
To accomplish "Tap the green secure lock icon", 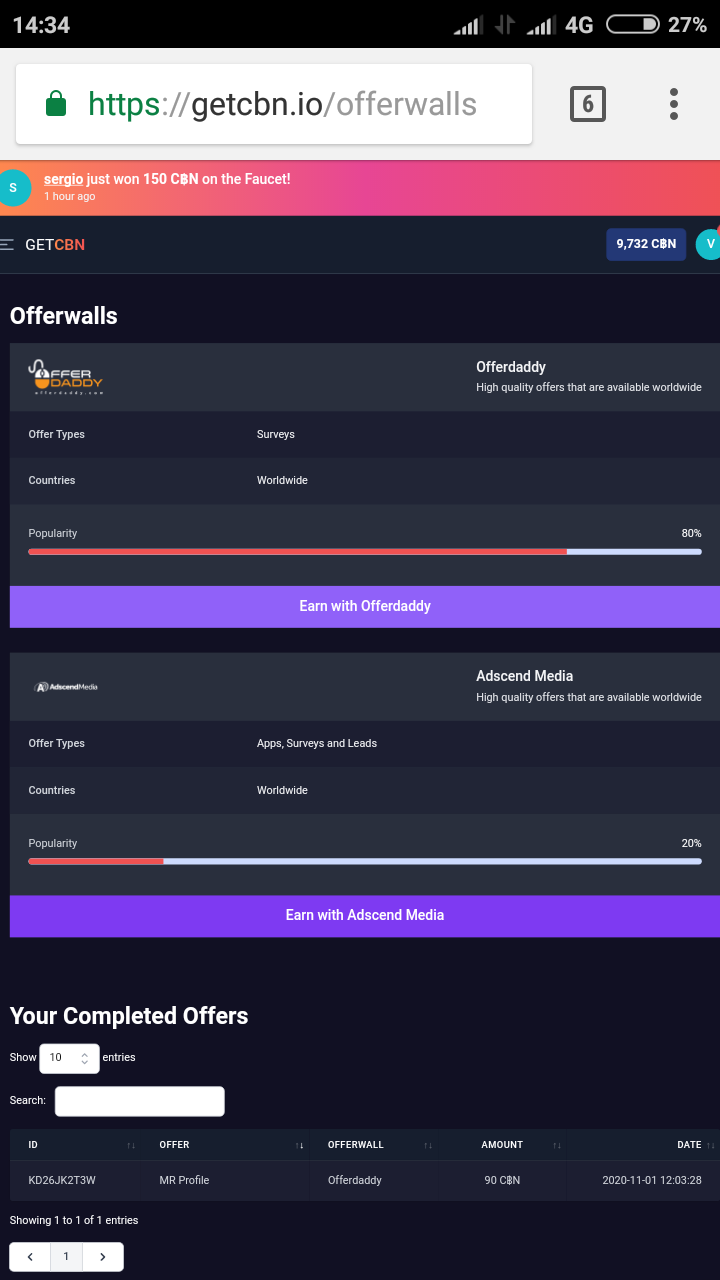I will 57,104.
